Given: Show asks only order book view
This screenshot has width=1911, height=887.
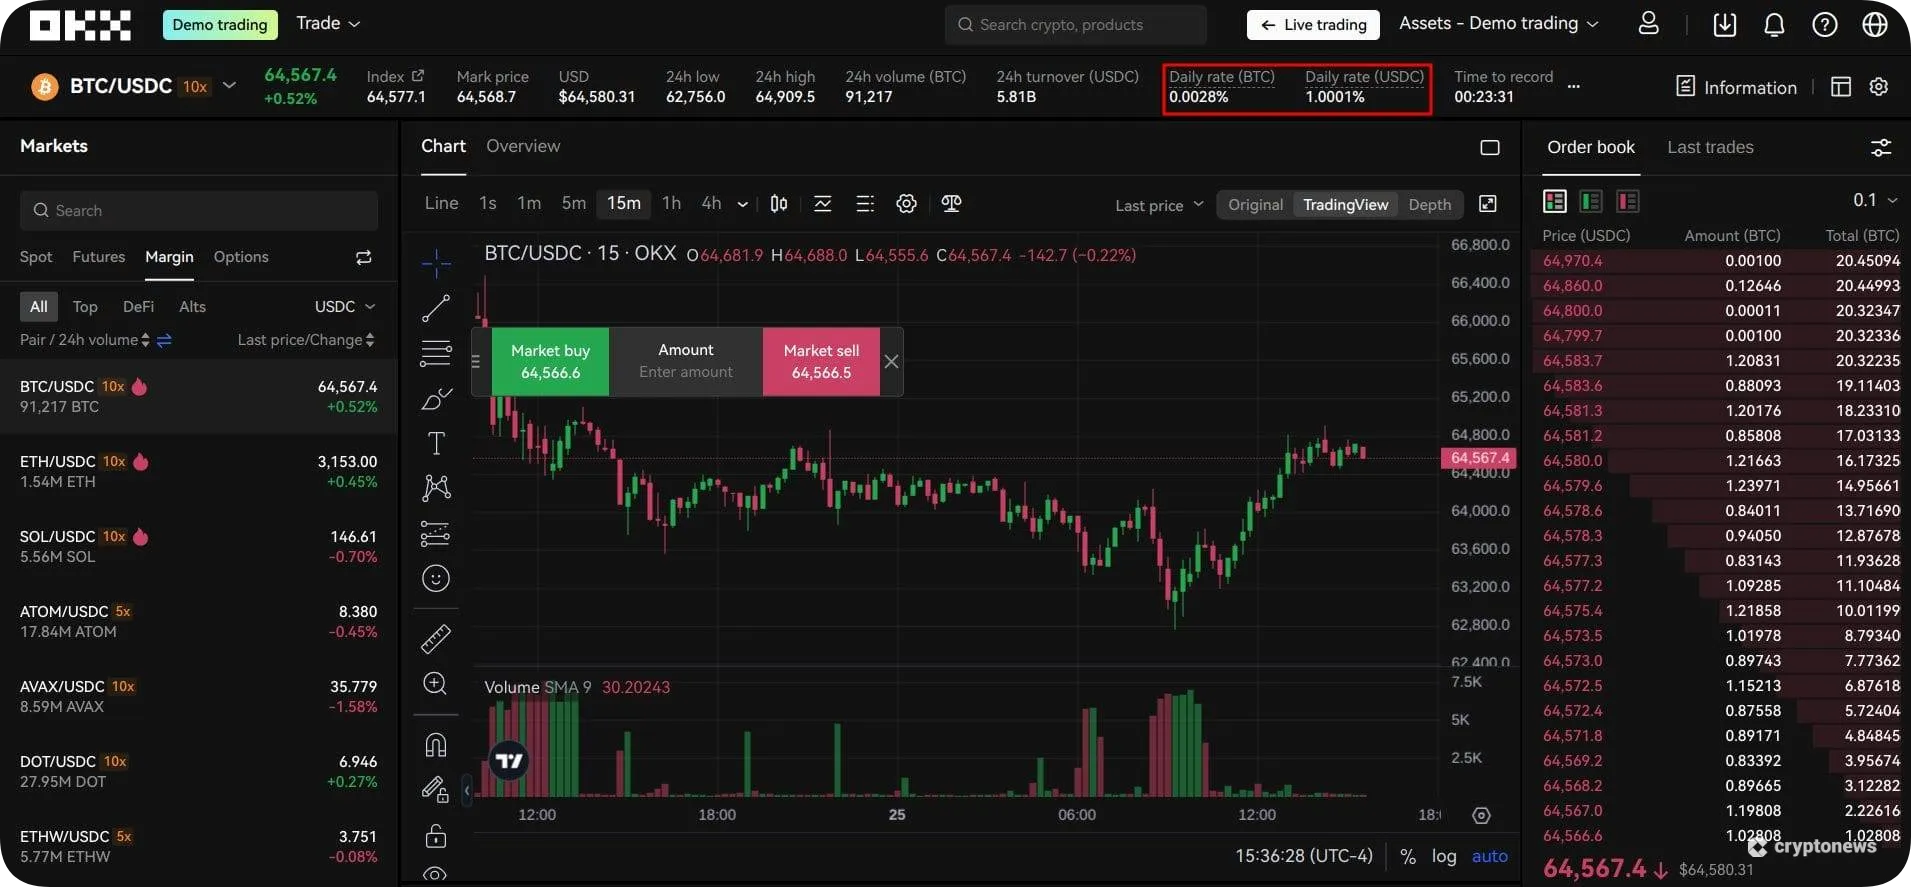Looking at the screenshot, I should [1628, 201].
